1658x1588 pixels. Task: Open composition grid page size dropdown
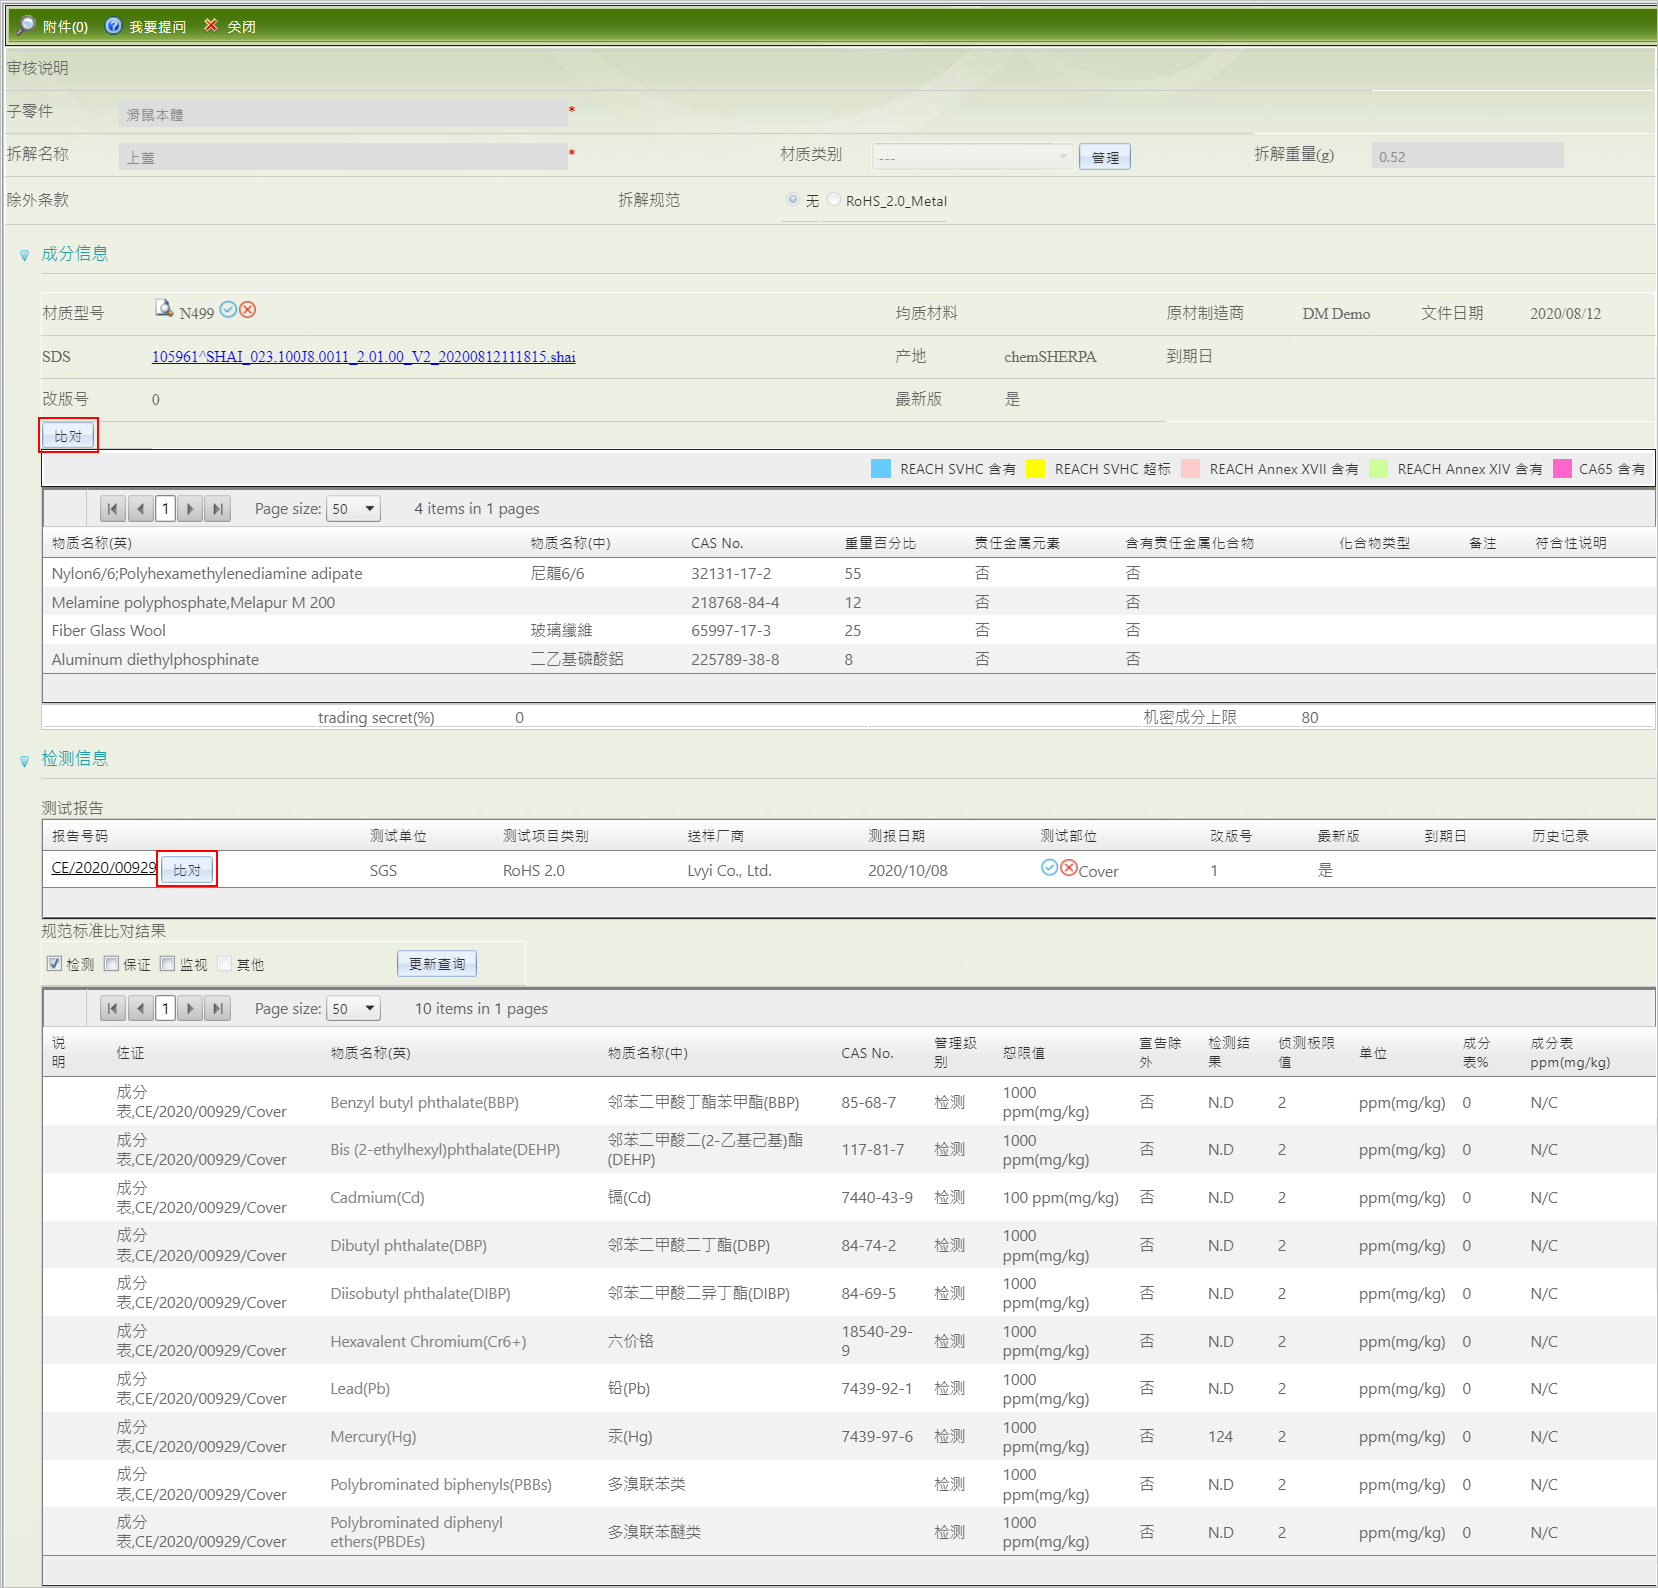(354, 509)
